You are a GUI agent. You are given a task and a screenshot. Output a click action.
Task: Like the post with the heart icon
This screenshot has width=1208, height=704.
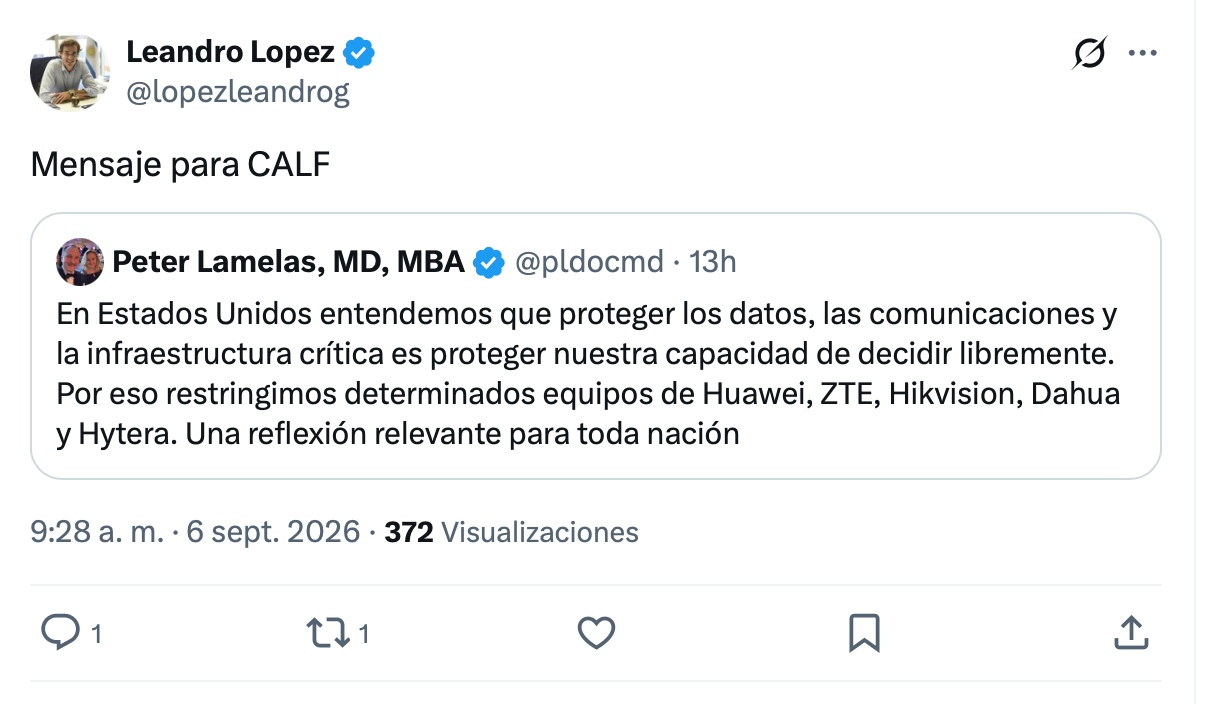(x=597, y=632)
